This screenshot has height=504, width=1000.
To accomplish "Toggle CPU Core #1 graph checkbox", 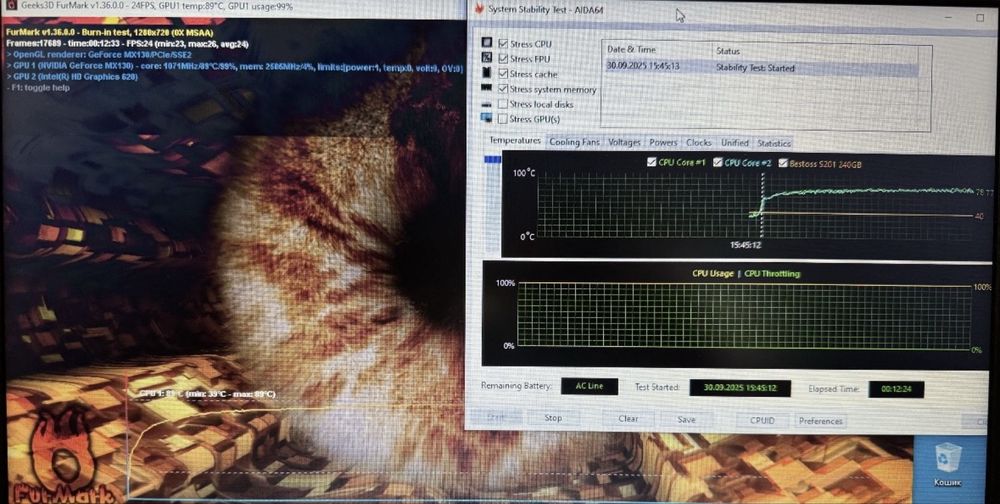I will tap(651, 163).
